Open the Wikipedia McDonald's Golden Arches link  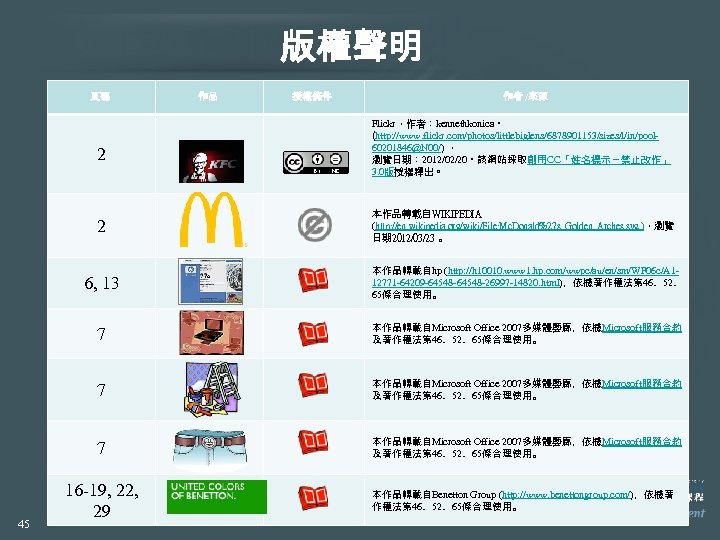tap(509, 226)
